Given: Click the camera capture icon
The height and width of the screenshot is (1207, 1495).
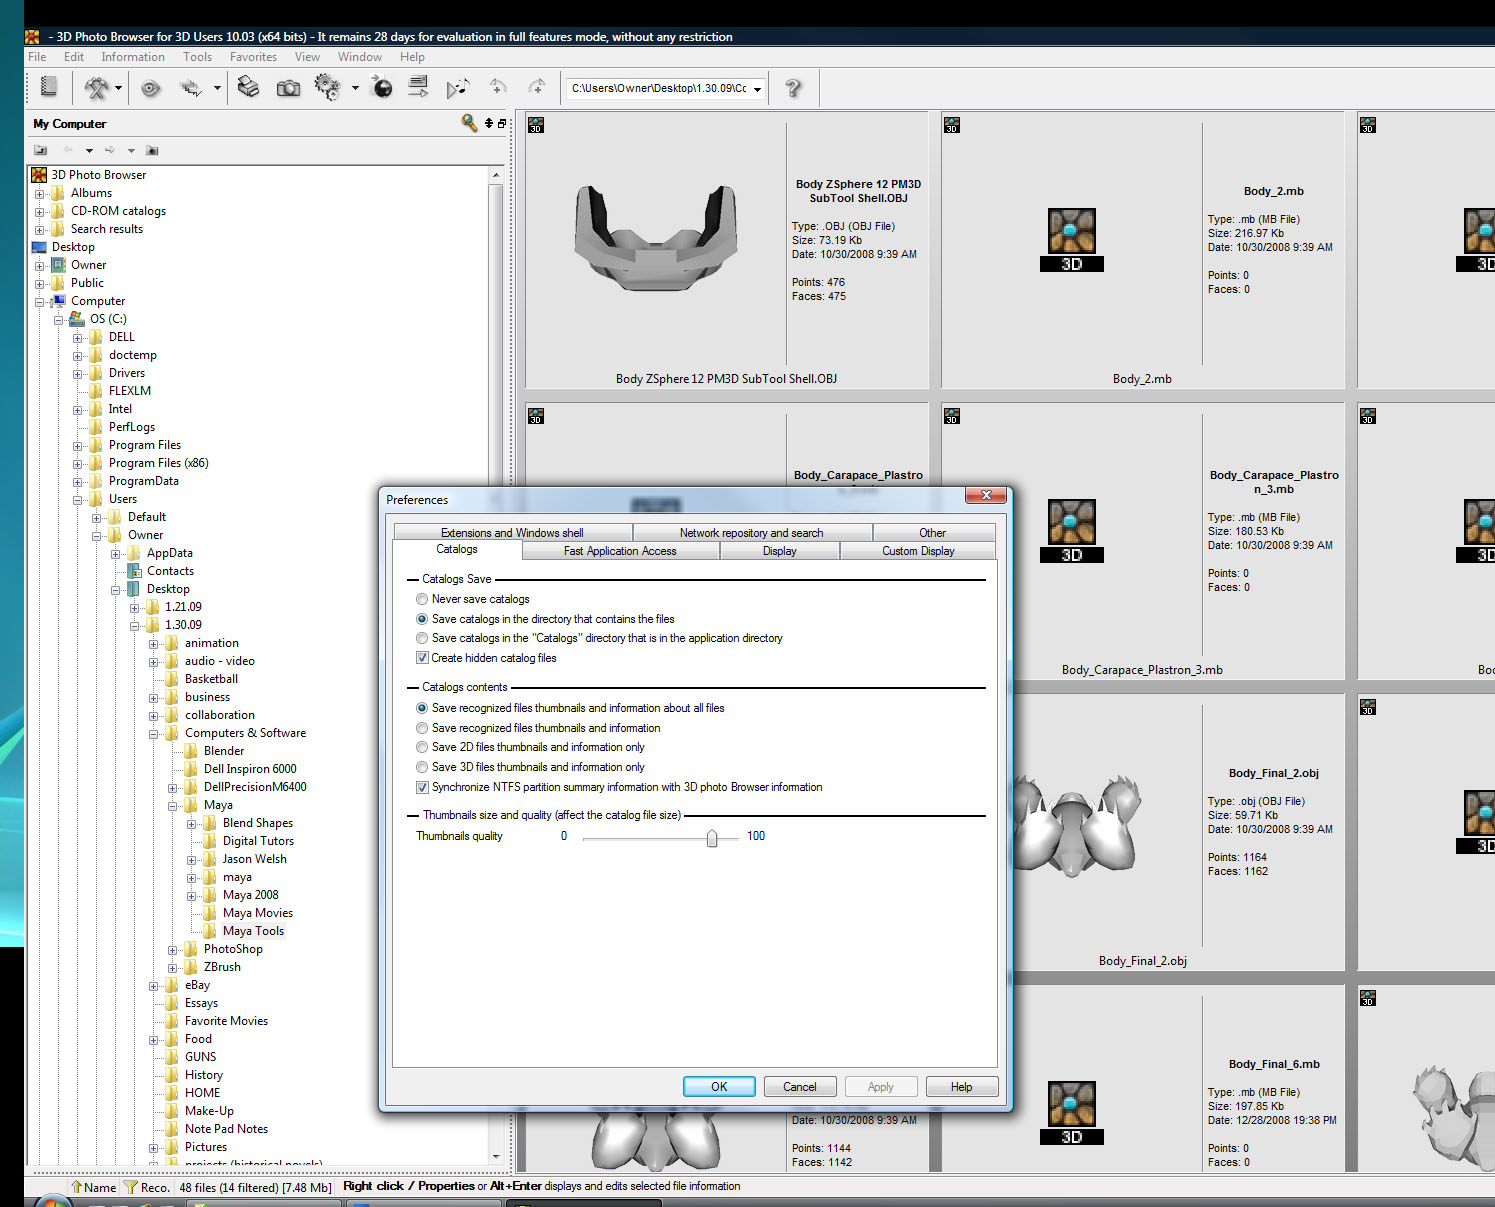Looking at the screenshot, I should (x=288, y=88).
